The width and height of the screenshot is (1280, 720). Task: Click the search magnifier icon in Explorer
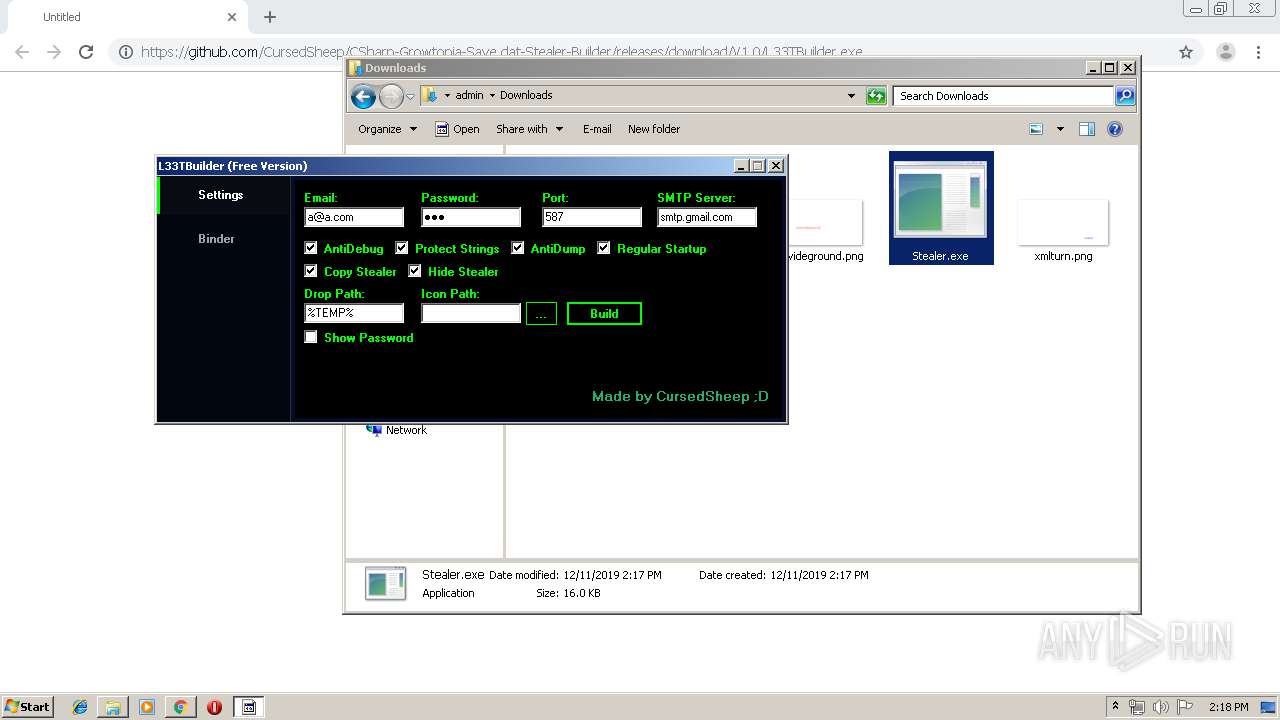[x=1125, y=96]
